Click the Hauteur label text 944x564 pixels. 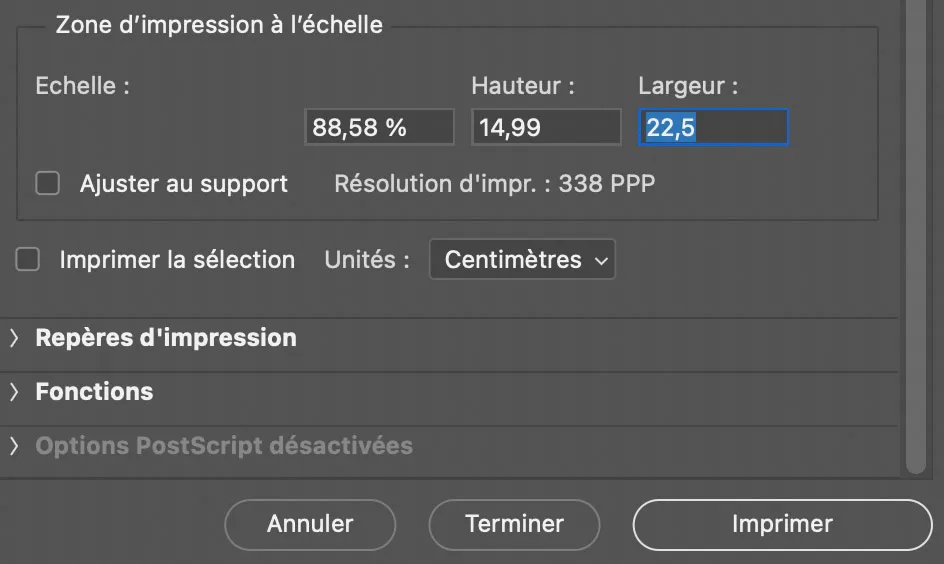523,86
